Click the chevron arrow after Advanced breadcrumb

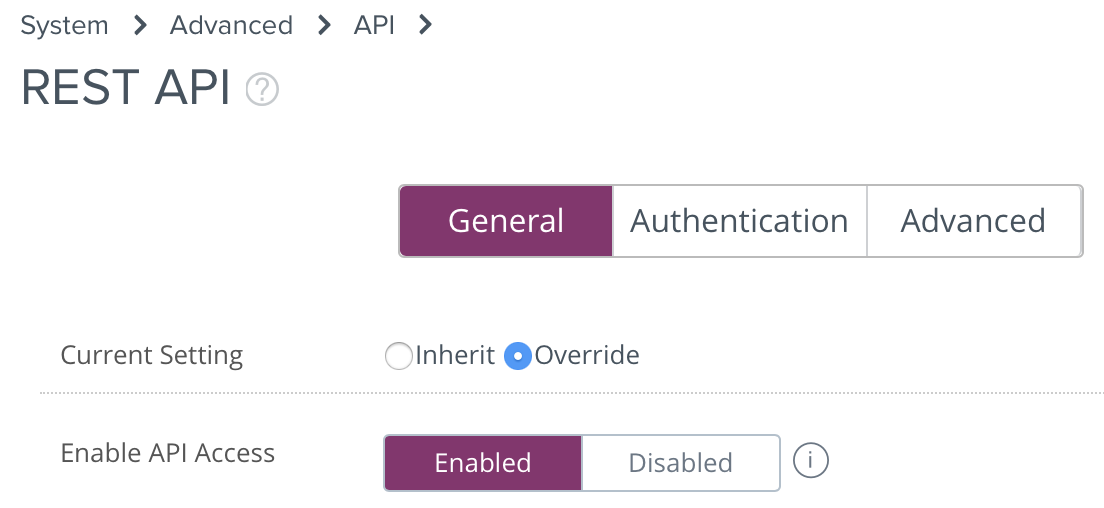tap(323, 25)
